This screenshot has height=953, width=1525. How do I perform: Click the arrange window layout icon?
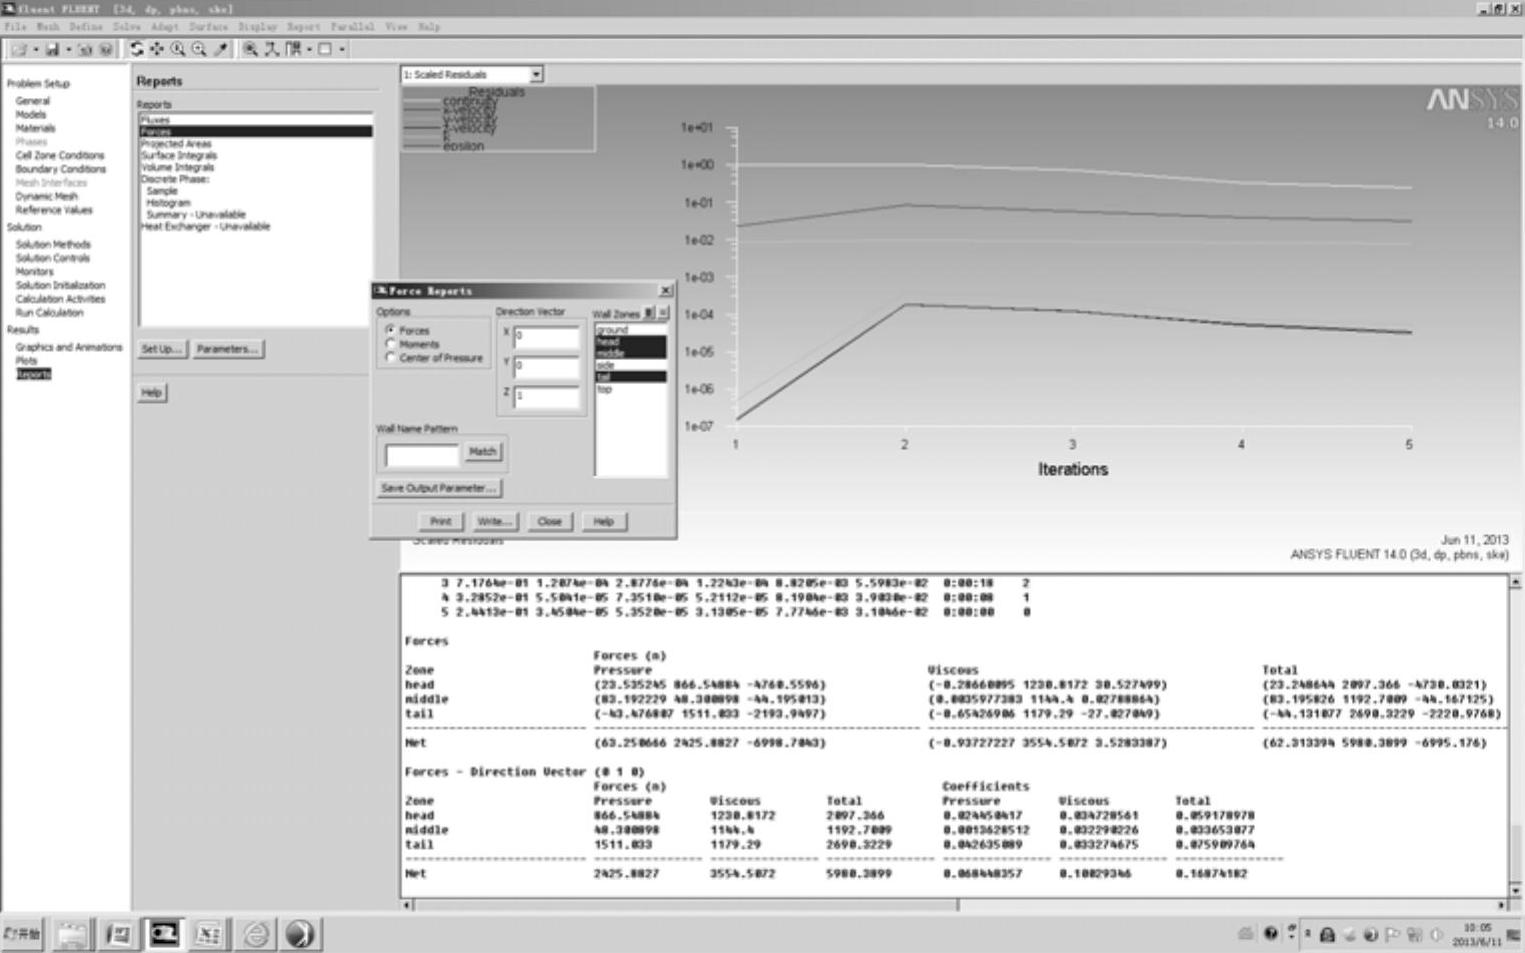tap(294, 49)
